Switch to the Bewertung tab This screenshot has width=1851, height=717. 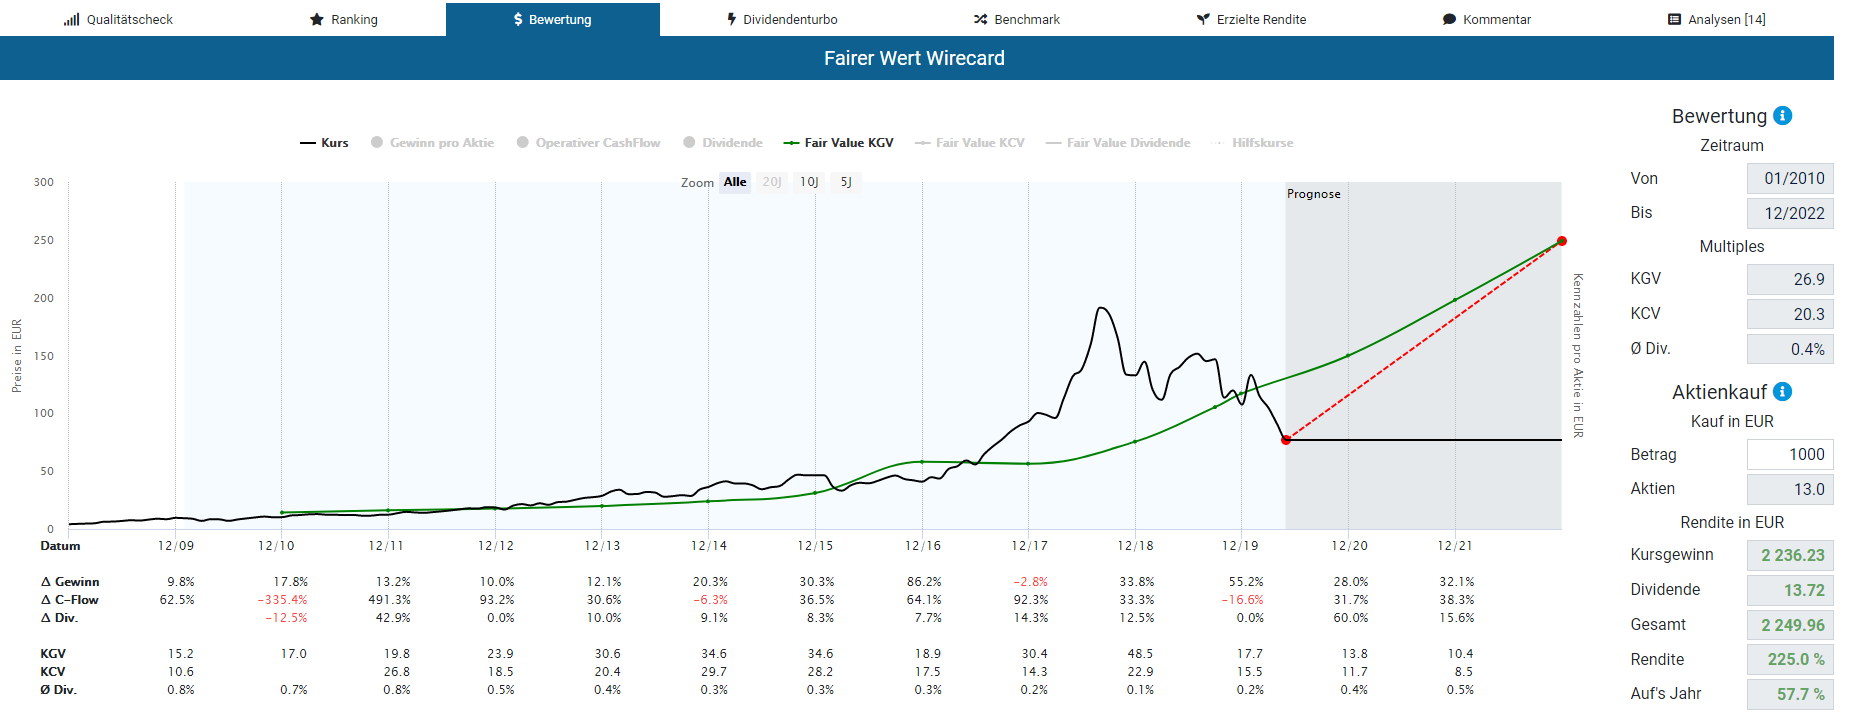[x=552, y=19]
